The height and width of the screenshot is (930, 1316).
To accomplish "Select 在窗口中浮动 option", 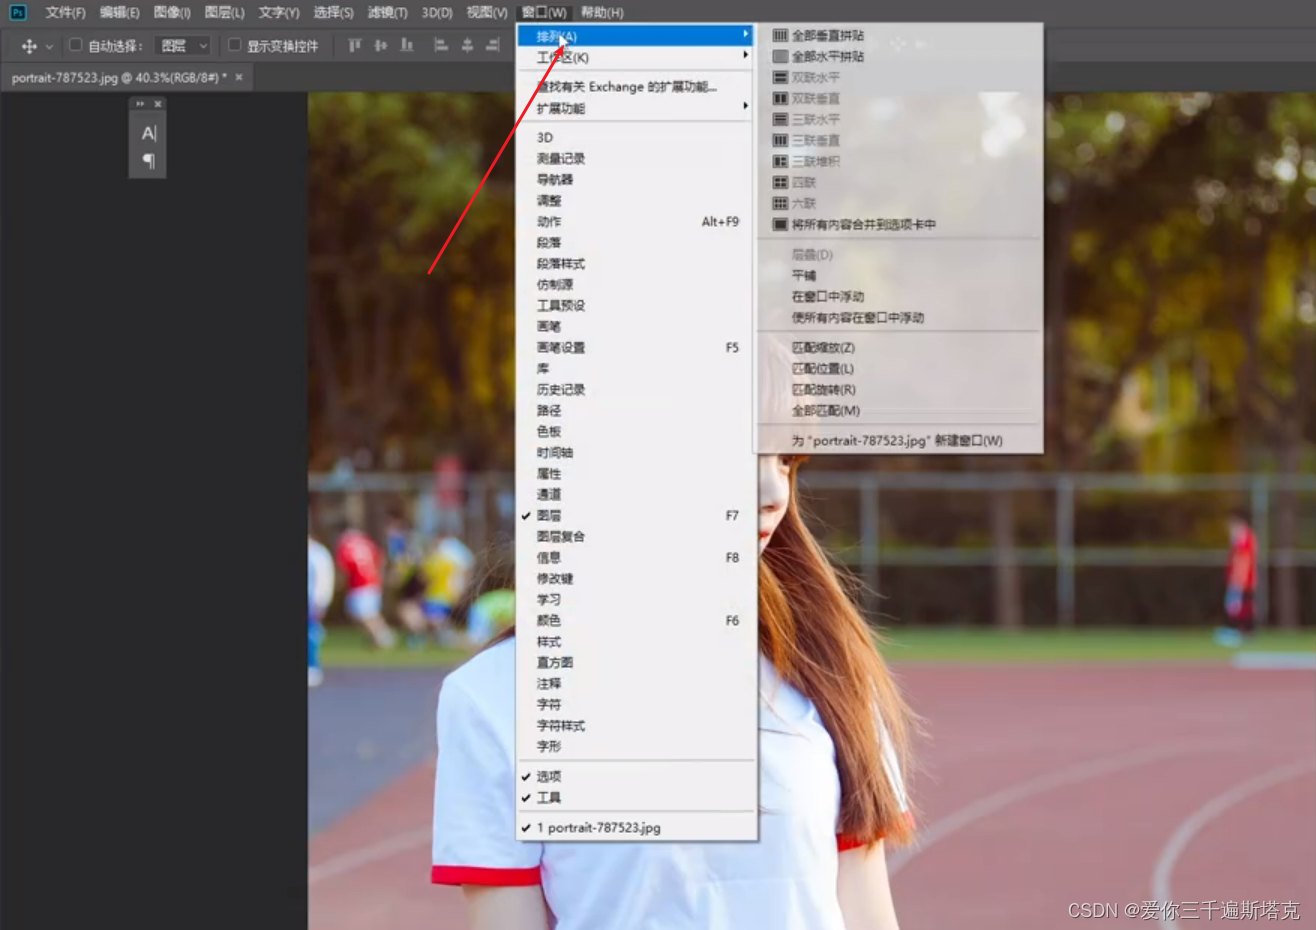I will click(898, 296).
